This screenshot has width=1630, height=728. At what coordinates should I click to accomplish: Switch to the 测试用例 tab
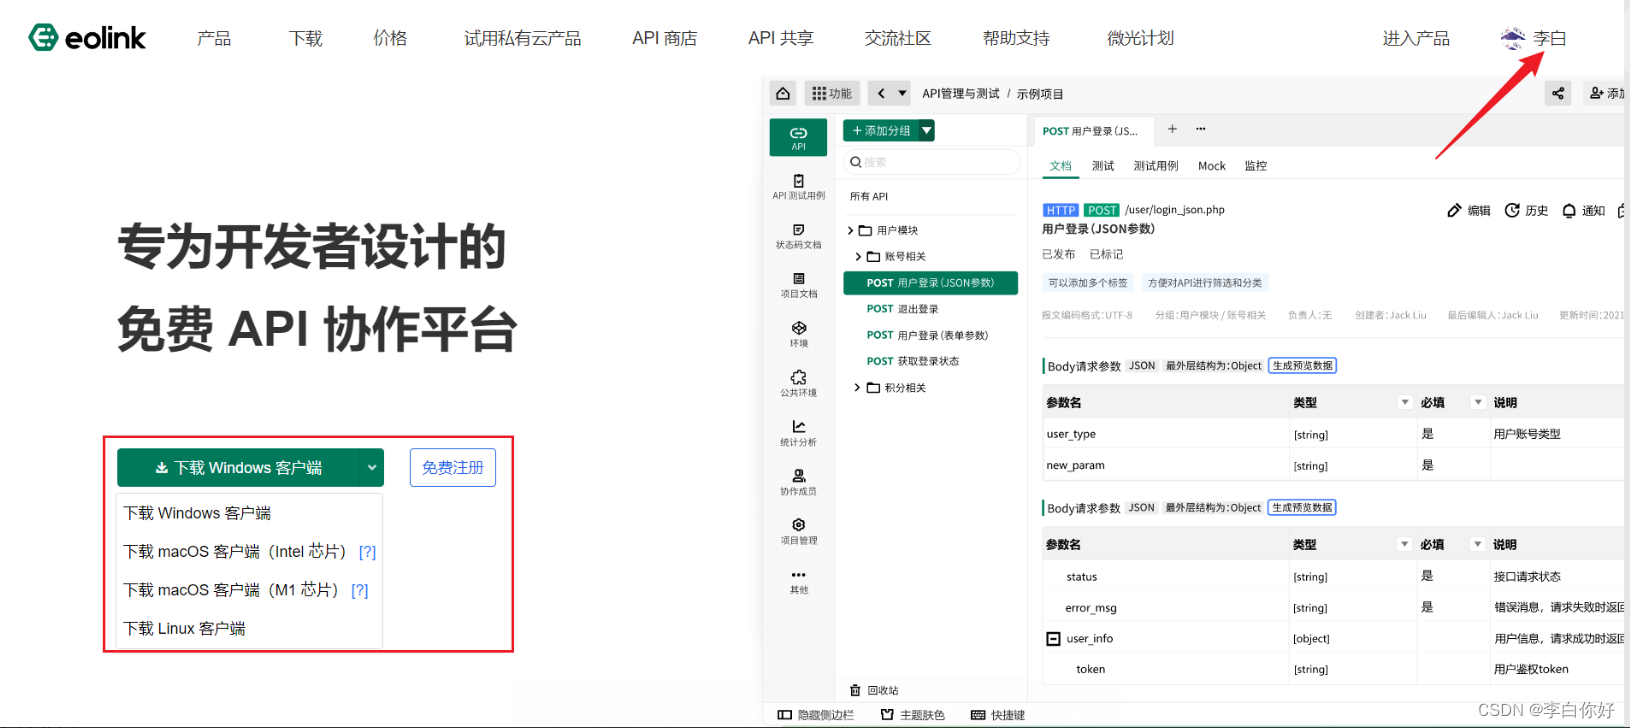tap(1156, 166)
